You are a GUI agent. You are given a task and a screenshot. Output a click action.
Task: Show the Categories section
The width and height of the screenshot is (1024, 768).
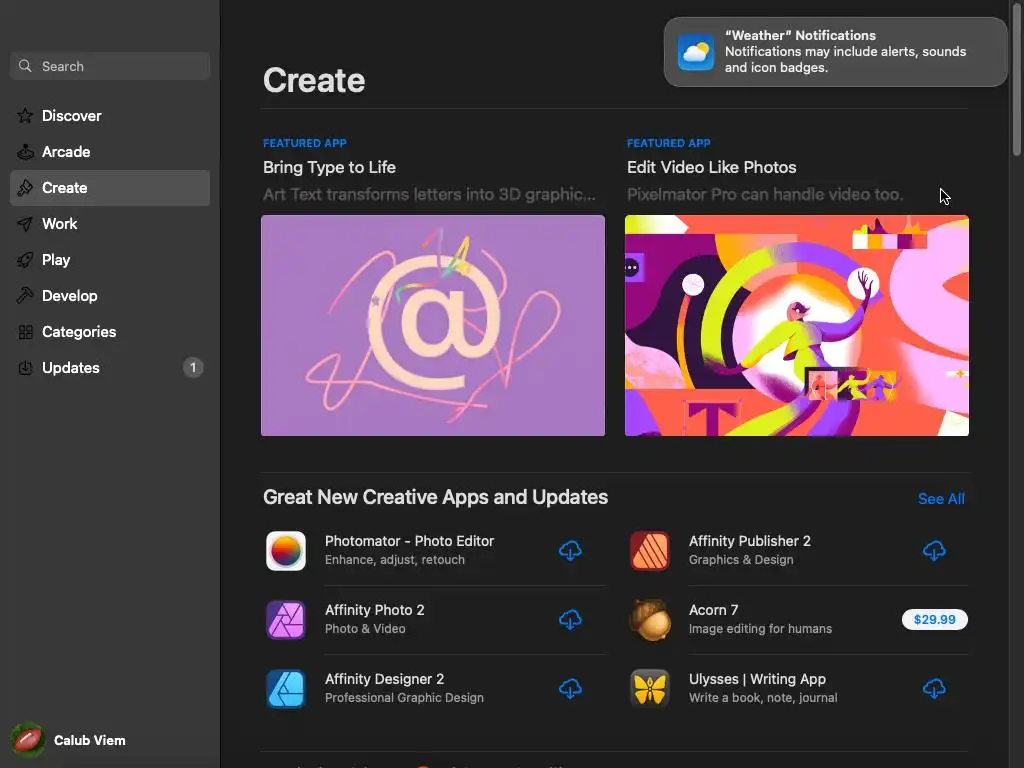click(110, 332)
